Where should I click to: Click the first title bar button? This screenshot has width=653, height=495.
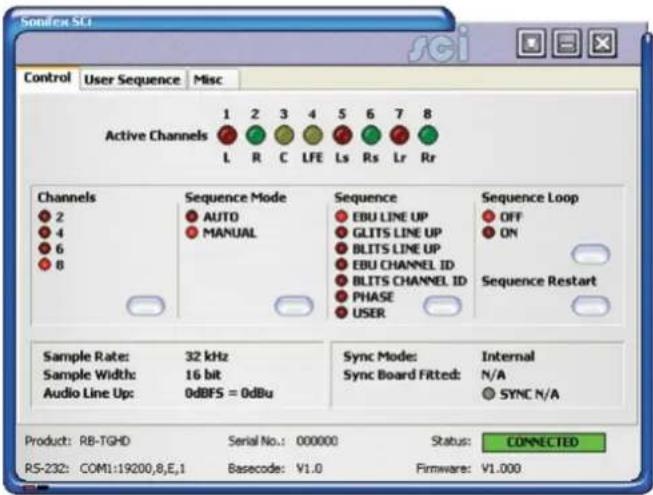(x=531, y=43)
